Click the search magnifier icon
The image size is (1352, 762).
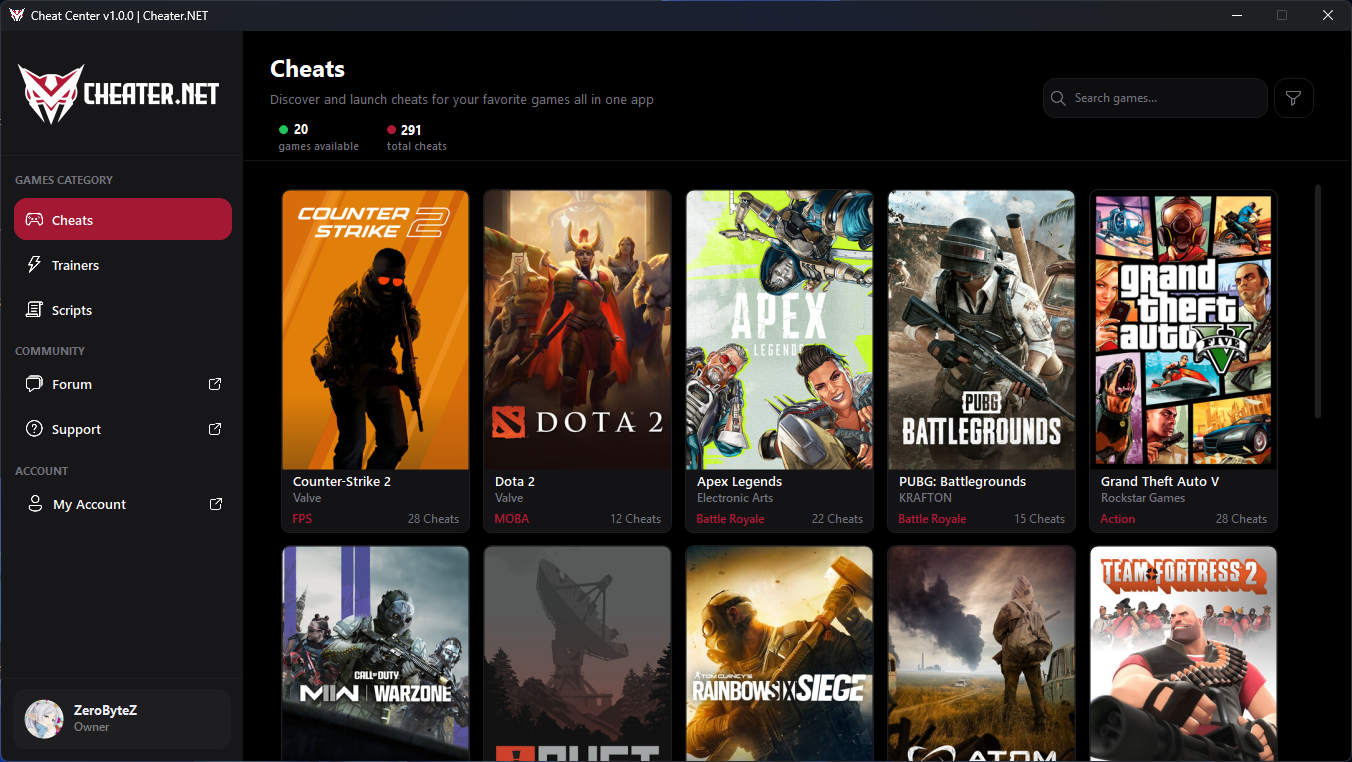click(1059, 98)
